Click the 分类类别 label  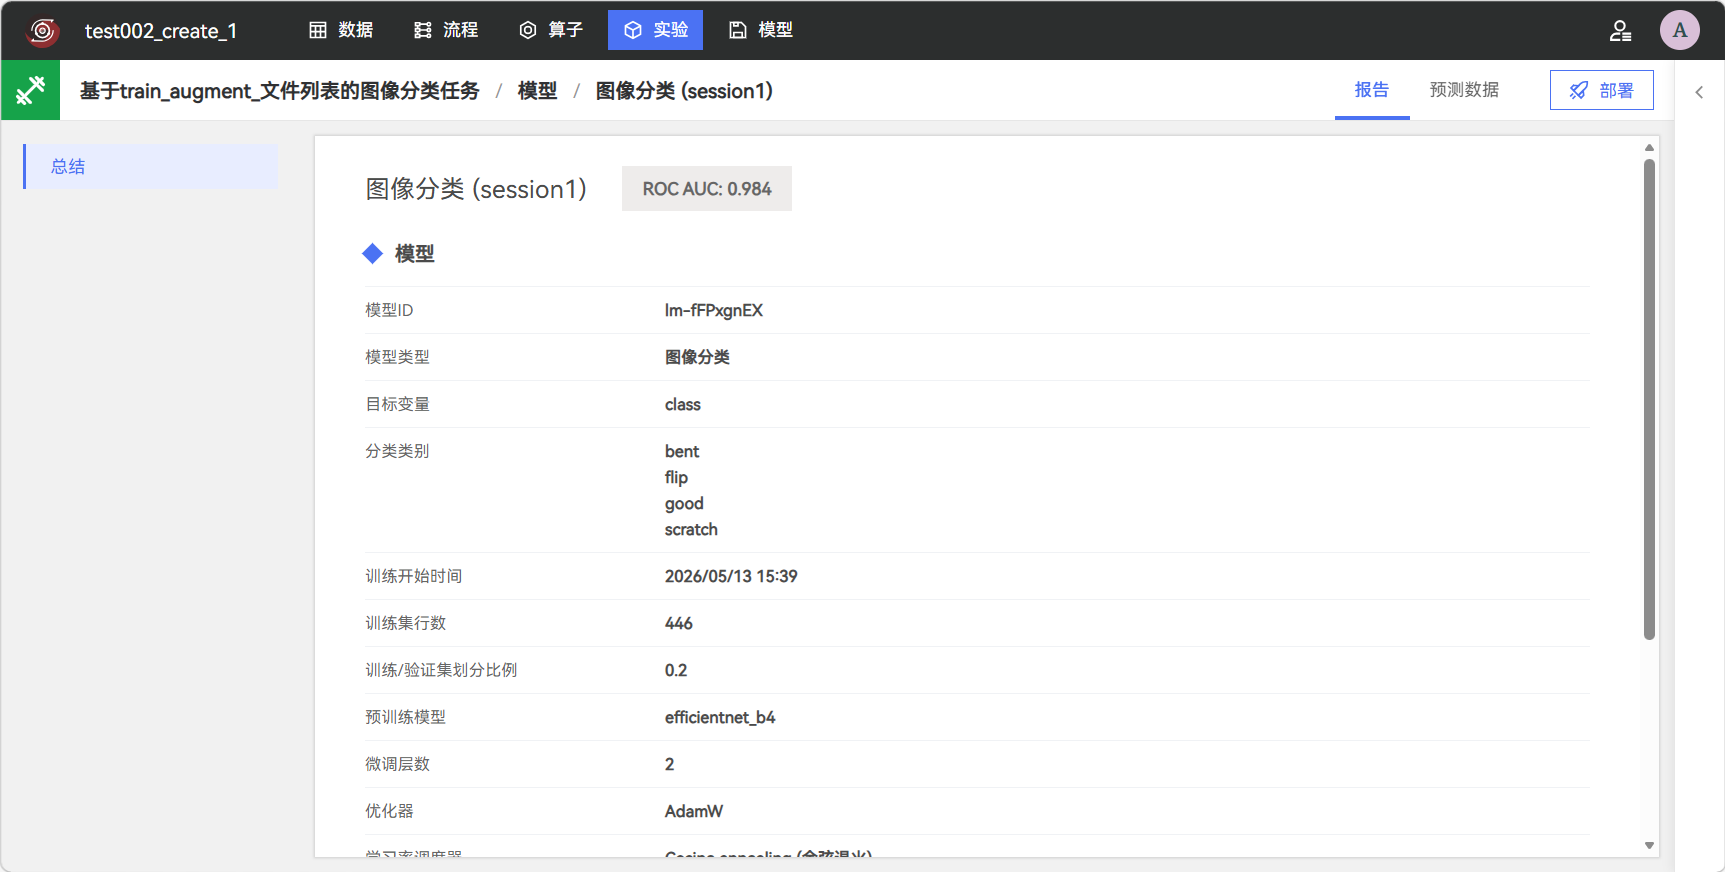pyautogui.click(x=397, y=451)
